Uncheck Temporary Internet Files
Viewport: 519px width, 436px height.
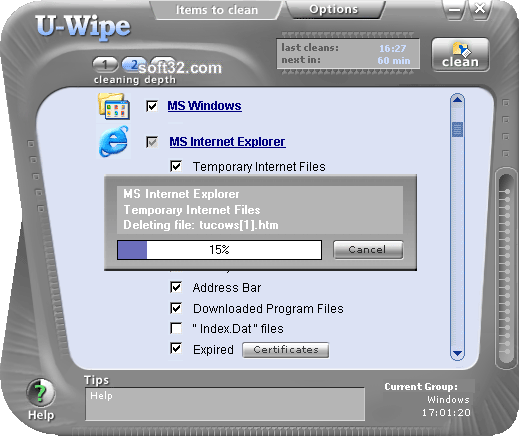pos(176,166)
